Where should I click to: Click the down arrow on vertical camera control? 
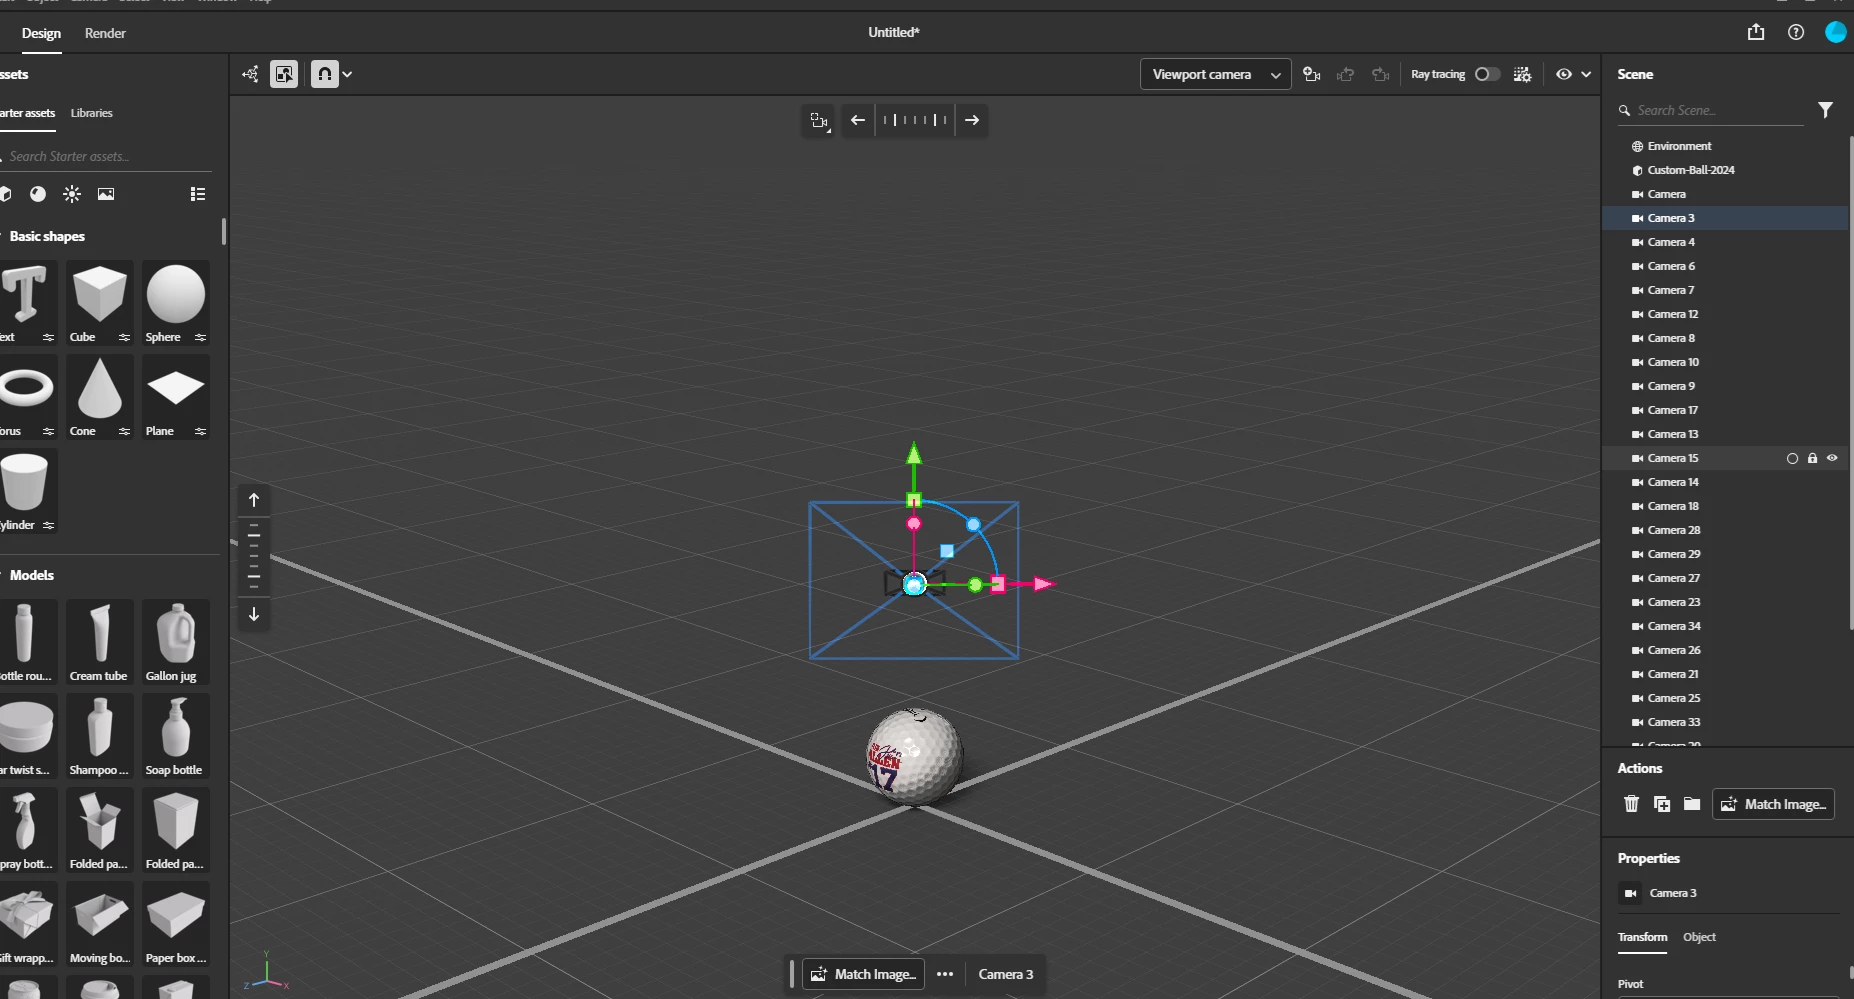coord(254,614)
